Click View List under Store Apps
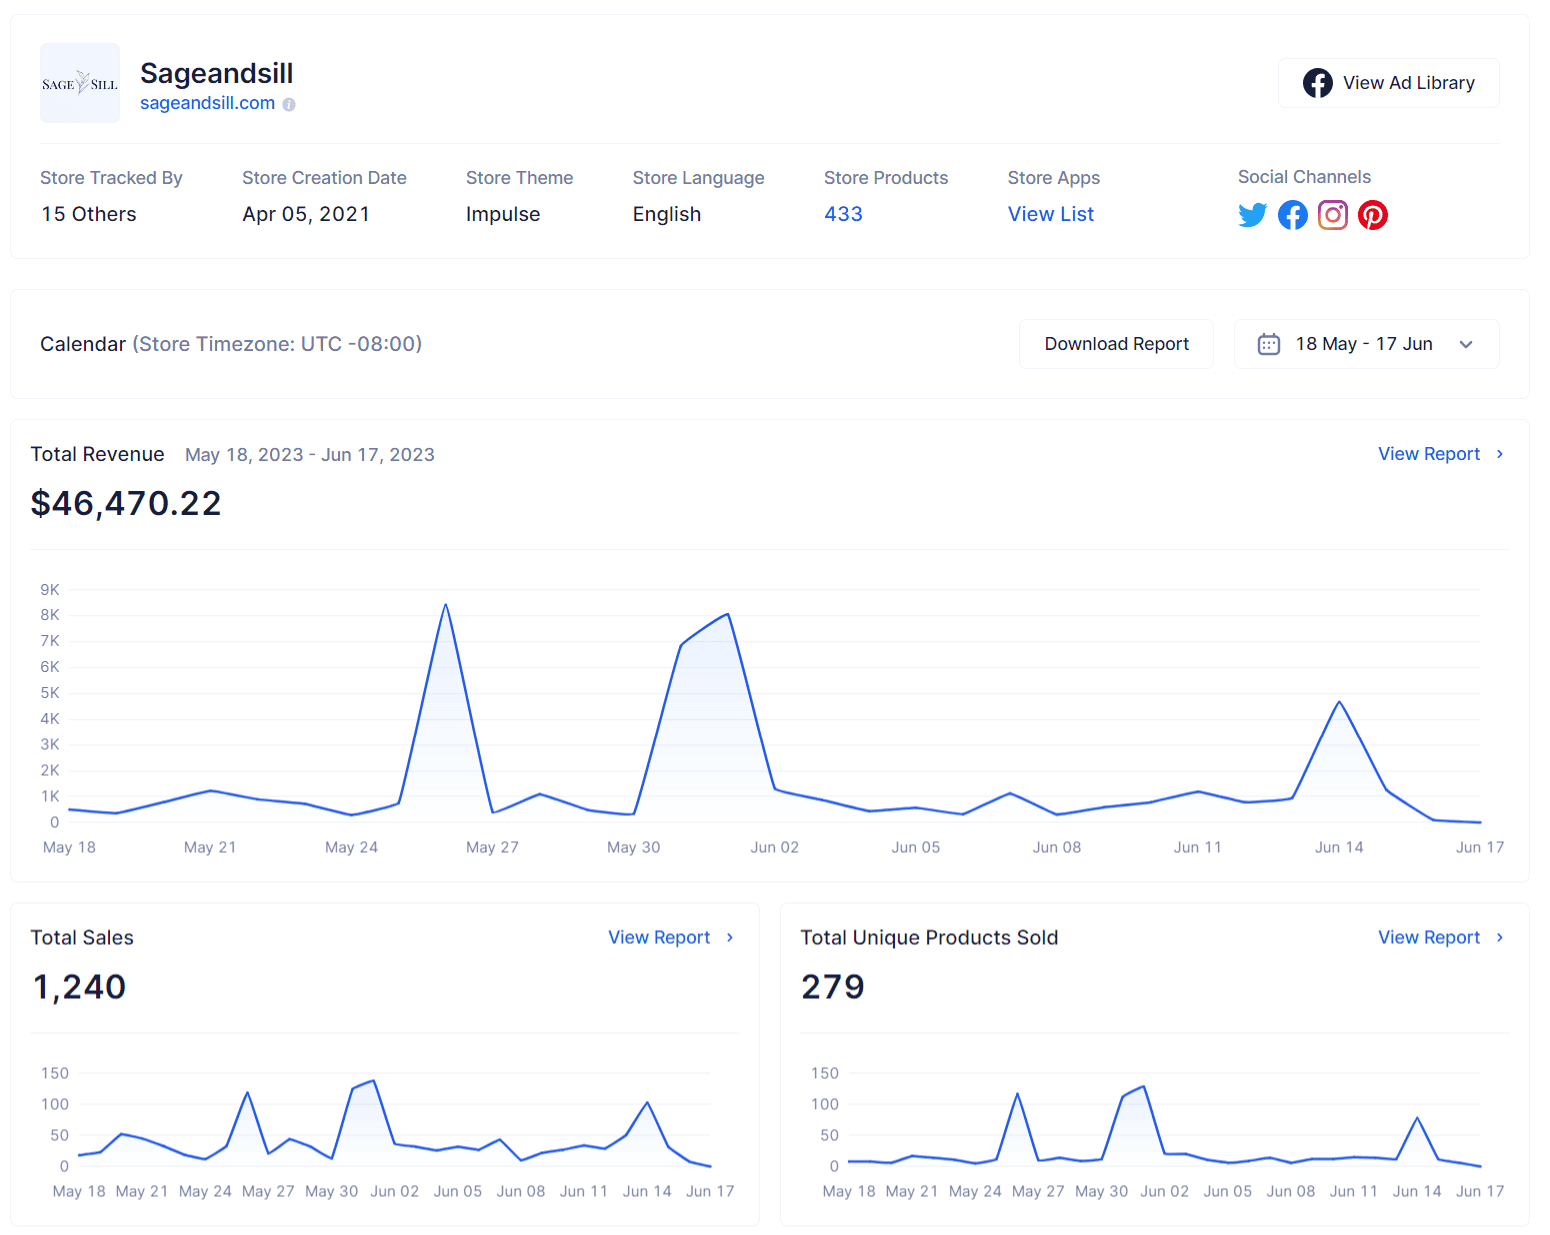 tap(1050, 213)
